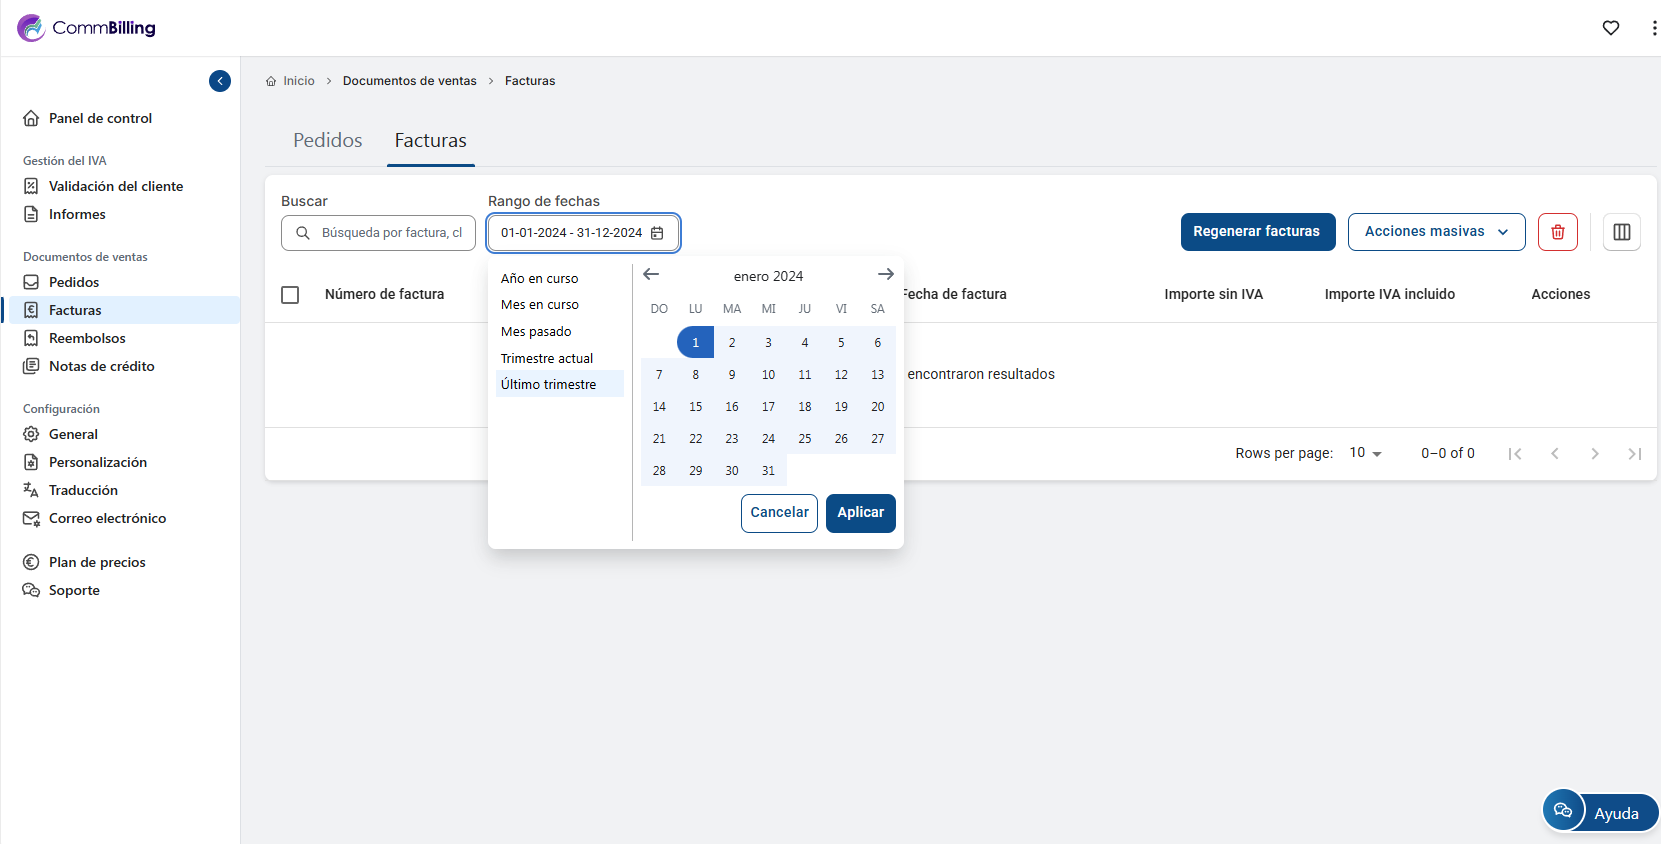Select day 15 in the calendar
Image resolution: width=1661 pixels, height=844 pixels.
tap(695, 407)
